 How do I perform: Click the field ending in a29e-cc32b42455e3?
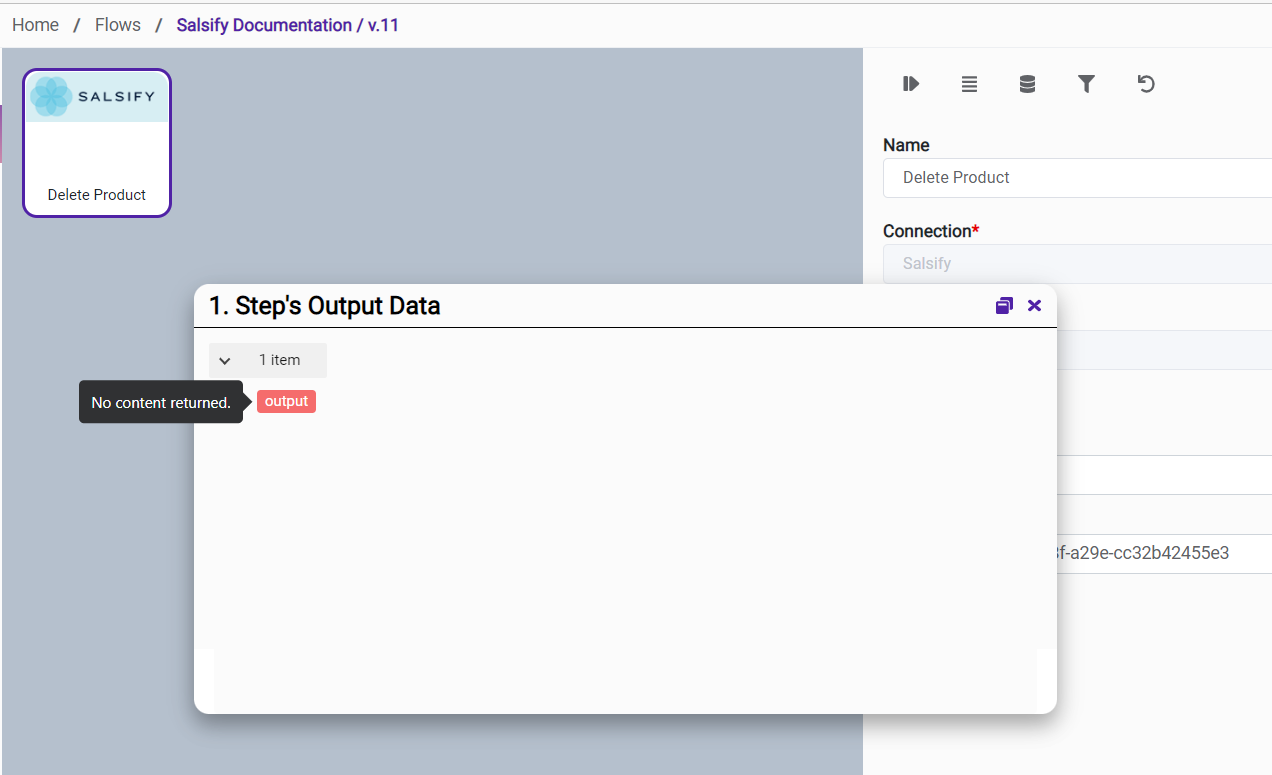coord(1160,553)
